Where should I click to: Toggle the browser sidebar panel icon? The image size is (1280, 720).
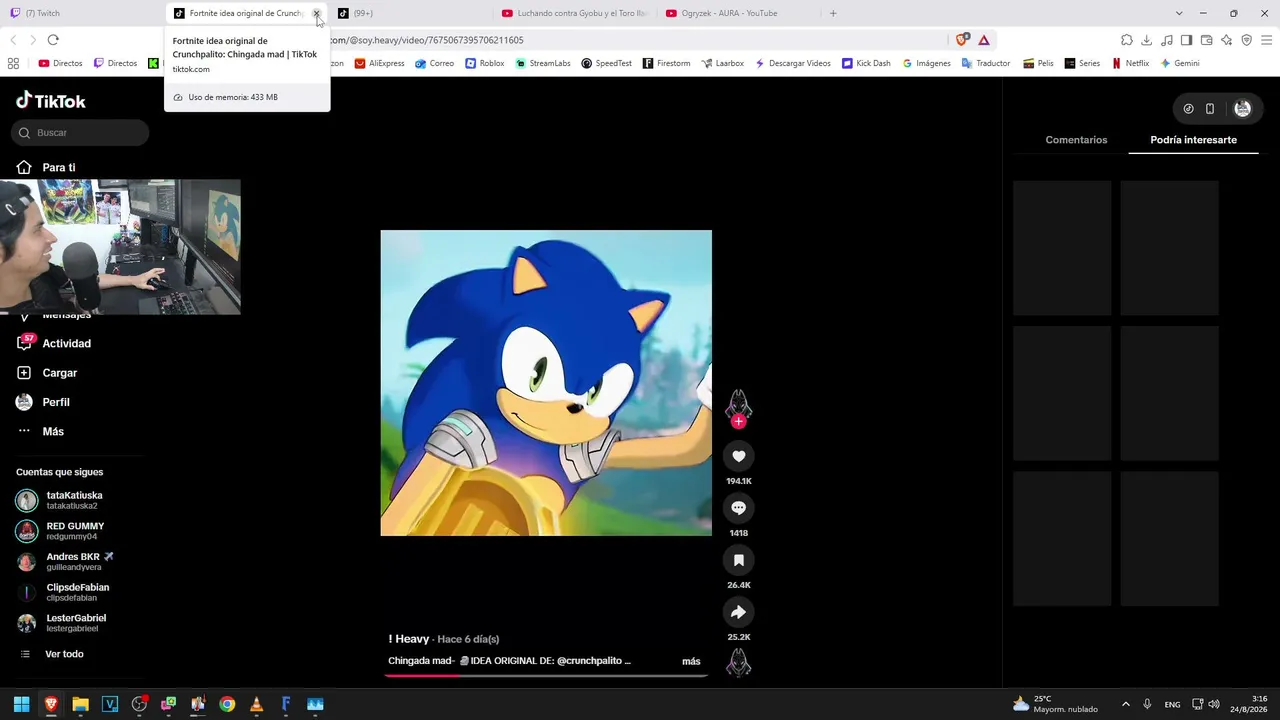(x=1186, y=40)
